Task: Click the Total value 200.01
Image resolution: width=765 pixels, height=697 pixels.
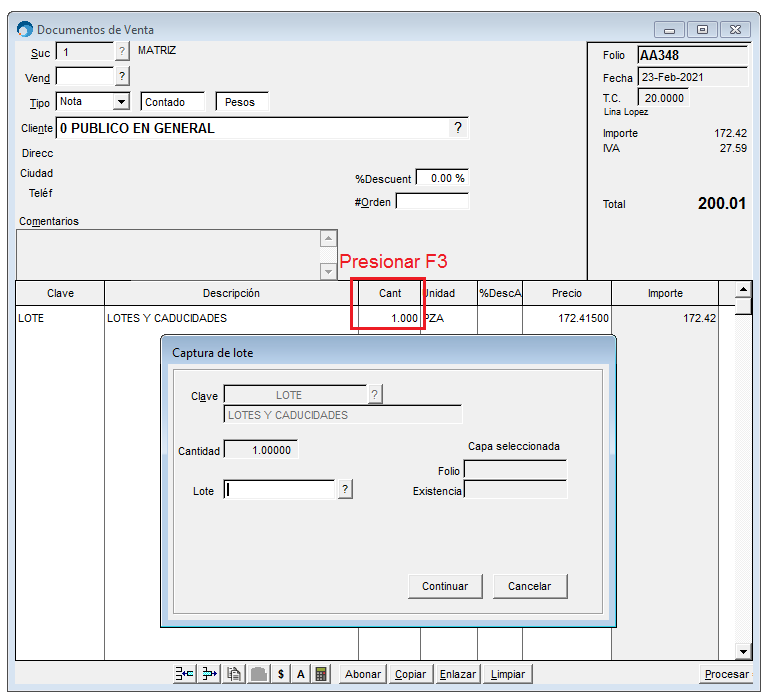Action: pos(722,203)
